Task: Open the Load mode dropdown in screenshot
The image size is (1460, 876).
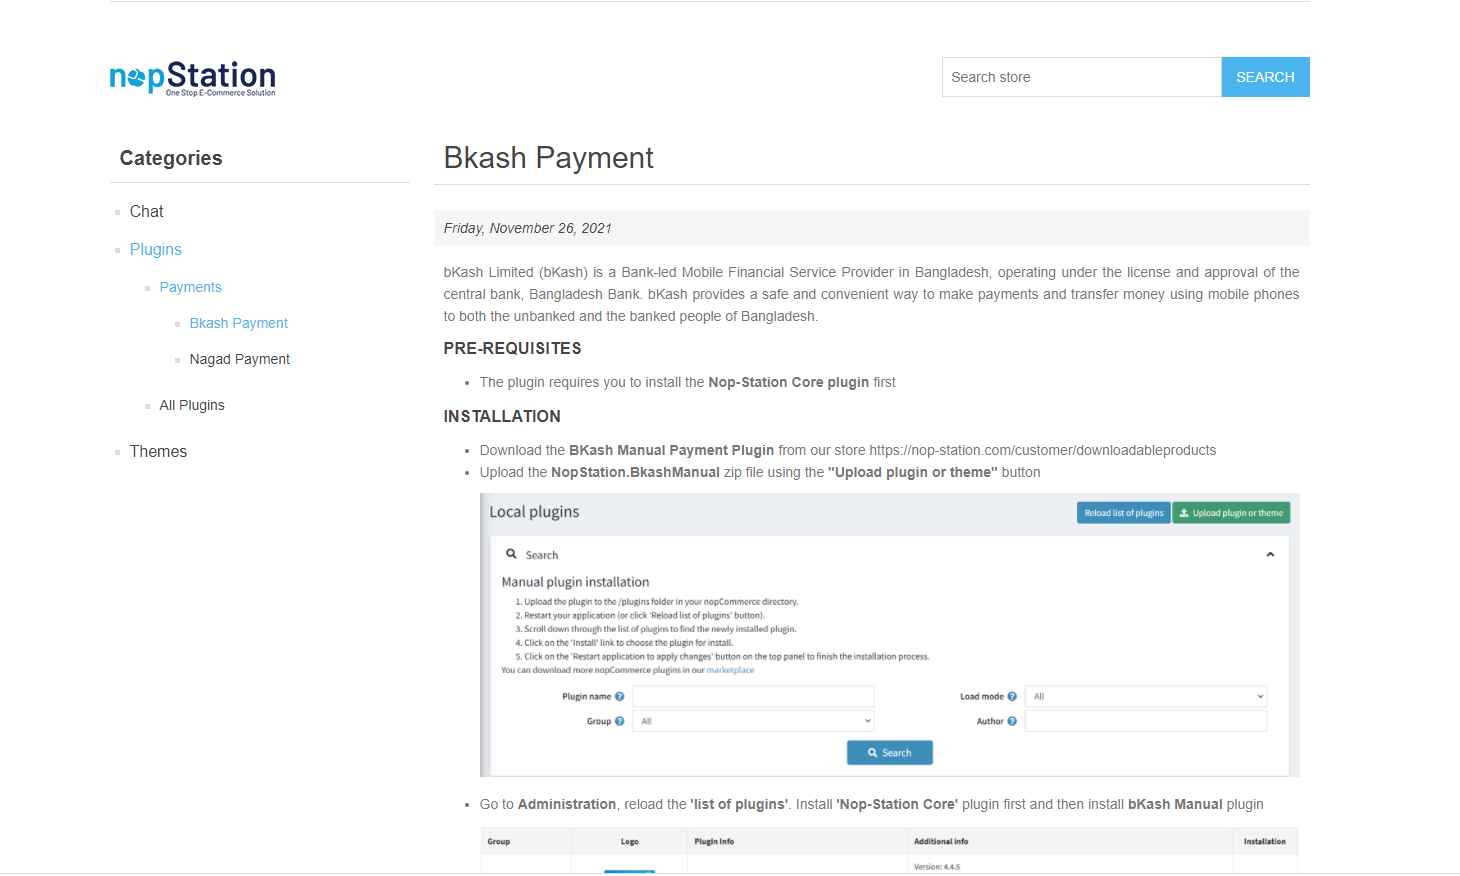Action: [1146, 696]
